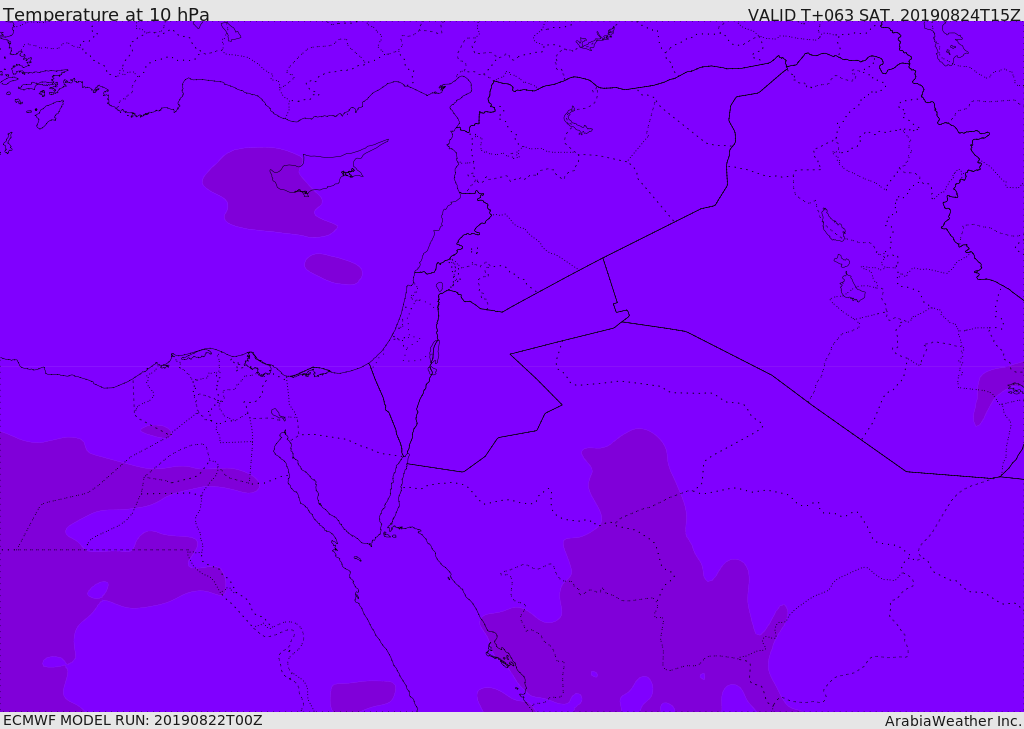Viewport: 1024px width, 729px height.
Task: Click the 'ArabiaWeather Inc.' credit text
Action: click(x=953, y=721)
